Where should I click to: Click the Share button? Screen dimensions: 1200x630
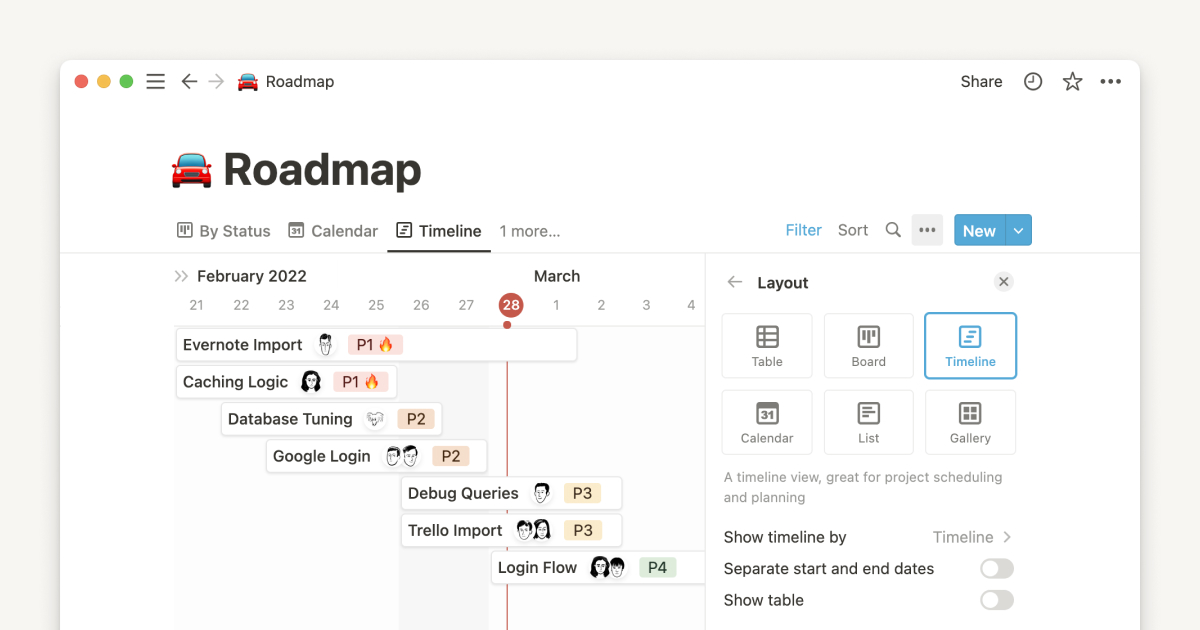(x=981, y=82)
